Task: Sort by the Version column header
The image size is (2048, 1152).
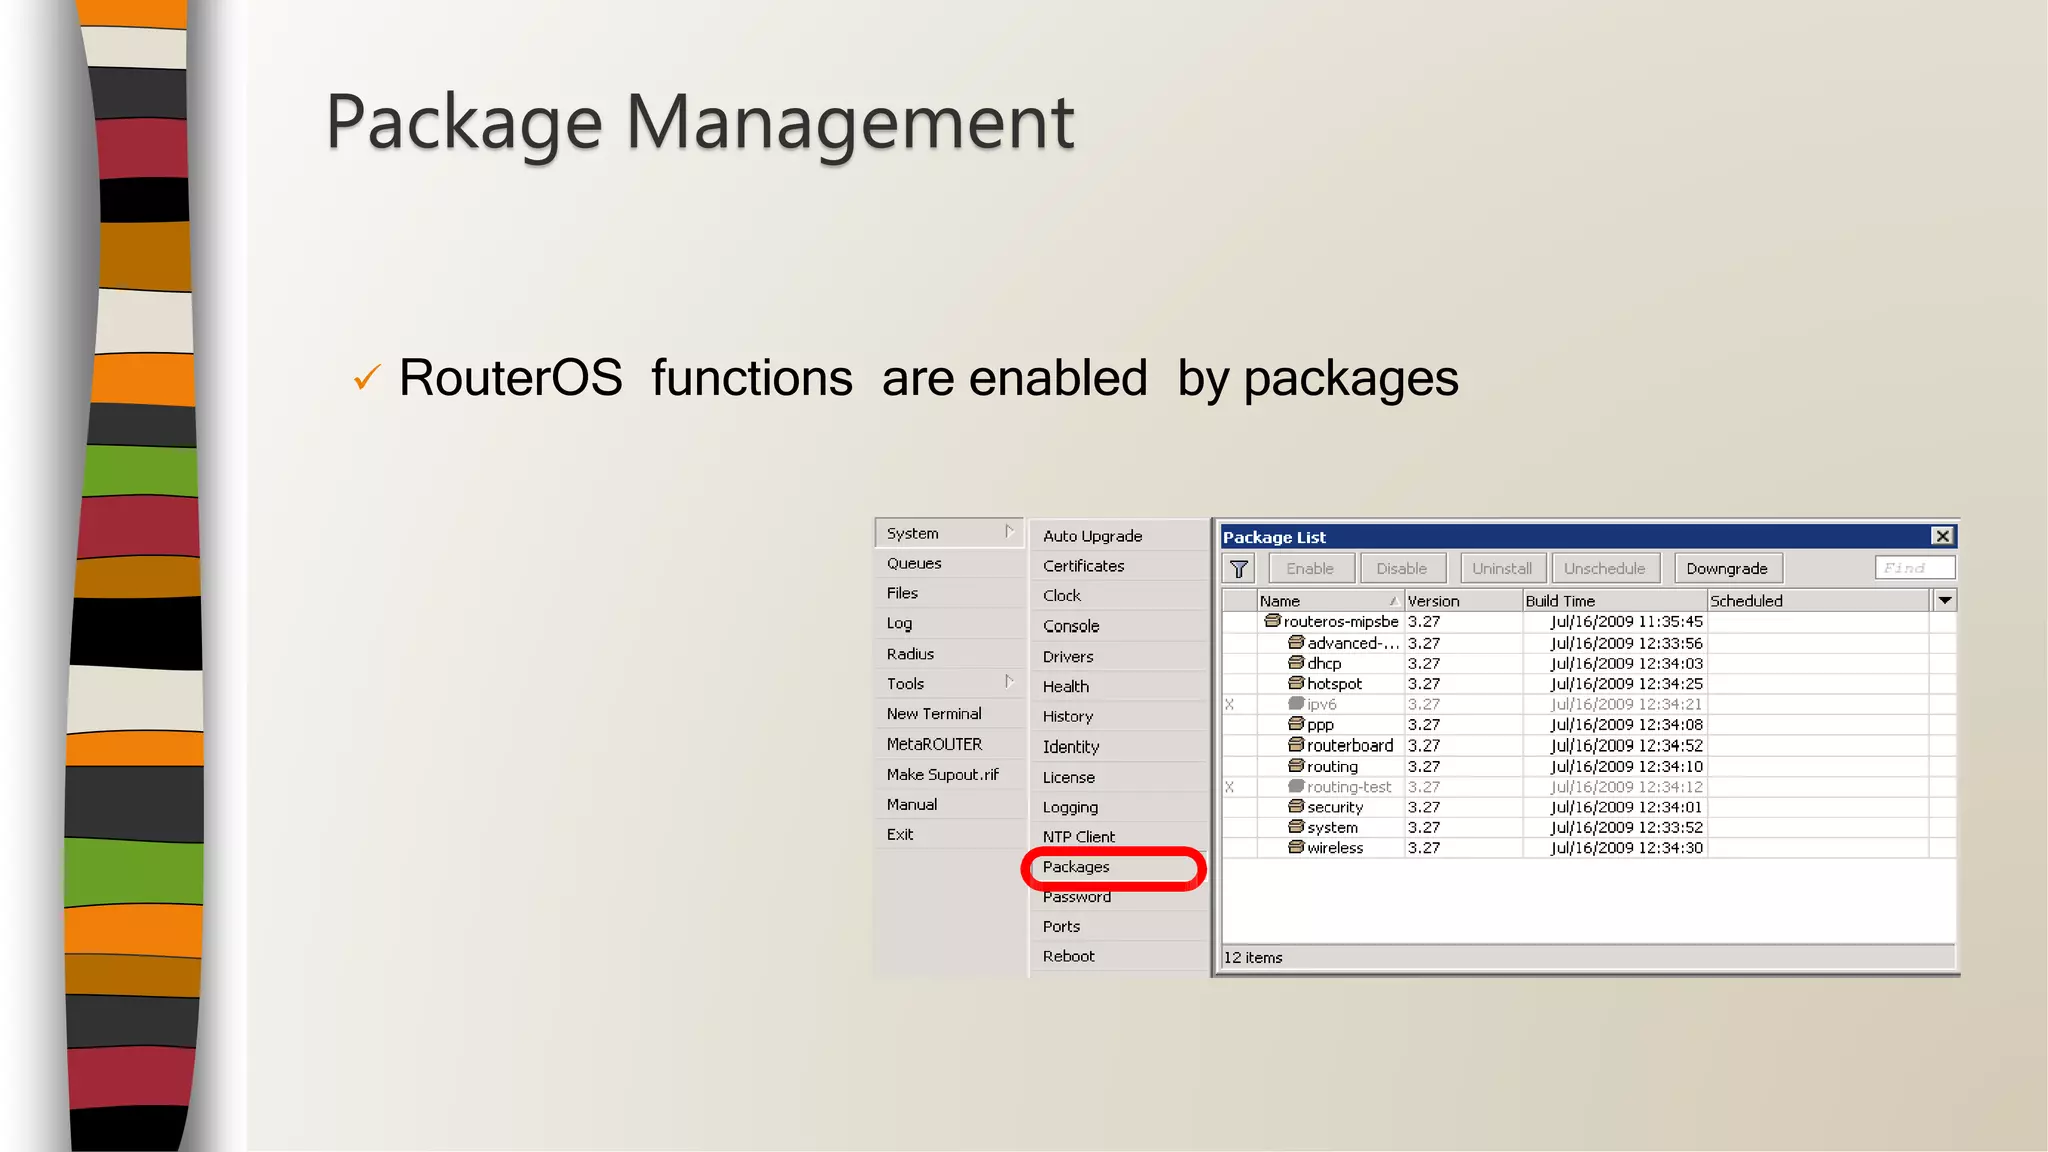Action: [1463, 600]
